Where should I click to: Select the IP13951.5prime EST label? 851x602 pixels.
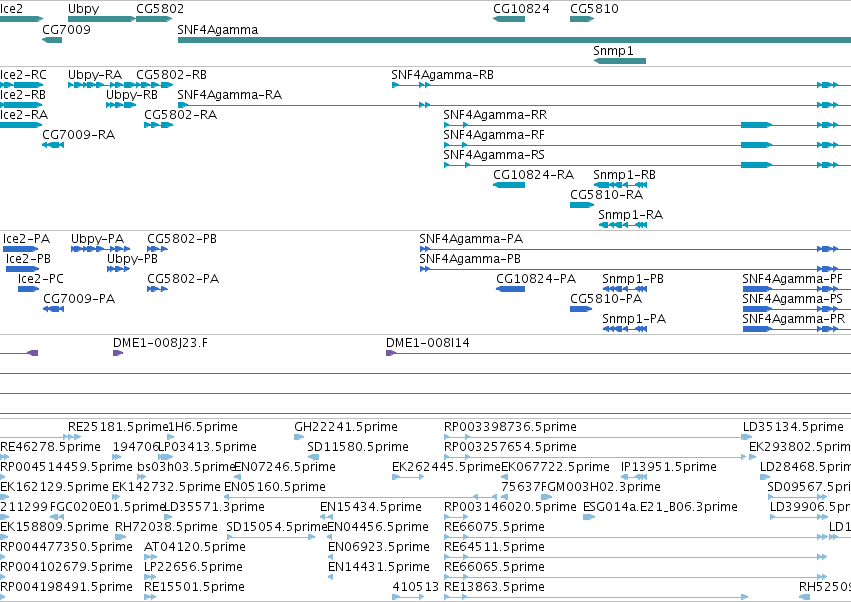tap(669, 467)
